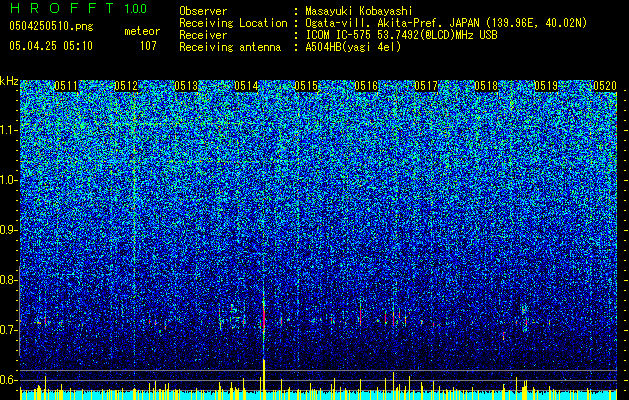Click the 0512 time marker
Image resolution: width=629 pixels, height=400 pixels.
[x=126, y=86]
